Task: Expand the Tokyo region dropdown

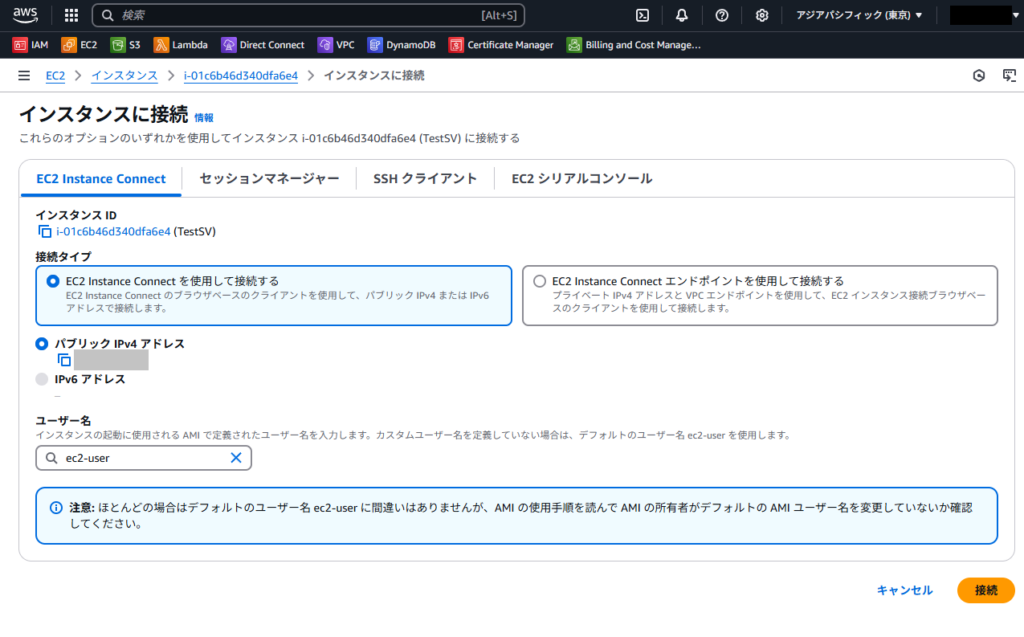Action: coord(859,15)
